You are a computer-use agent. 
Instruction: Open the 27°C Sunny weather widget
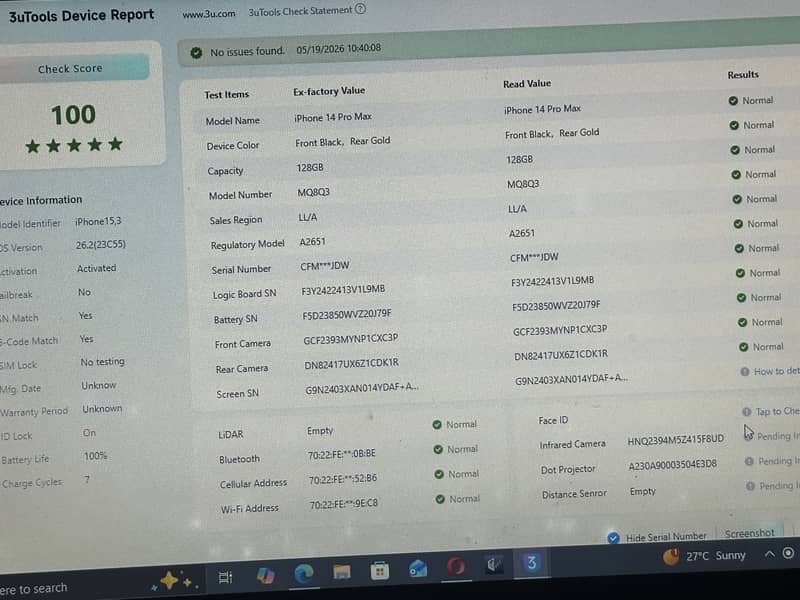pos(704,556)
